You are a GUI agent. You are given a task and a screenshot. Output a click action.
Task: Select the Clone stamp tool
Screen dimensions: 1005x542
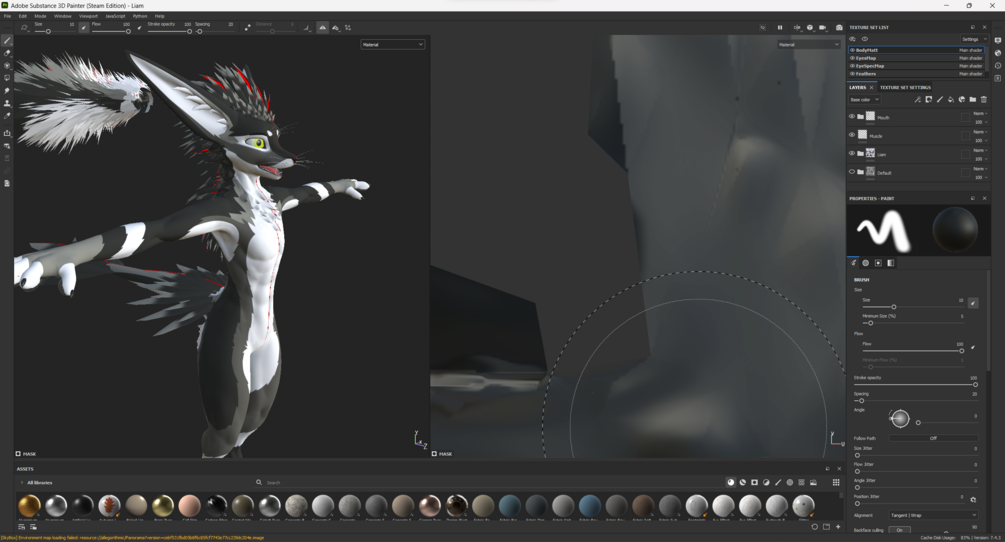[x=7, y=103]
